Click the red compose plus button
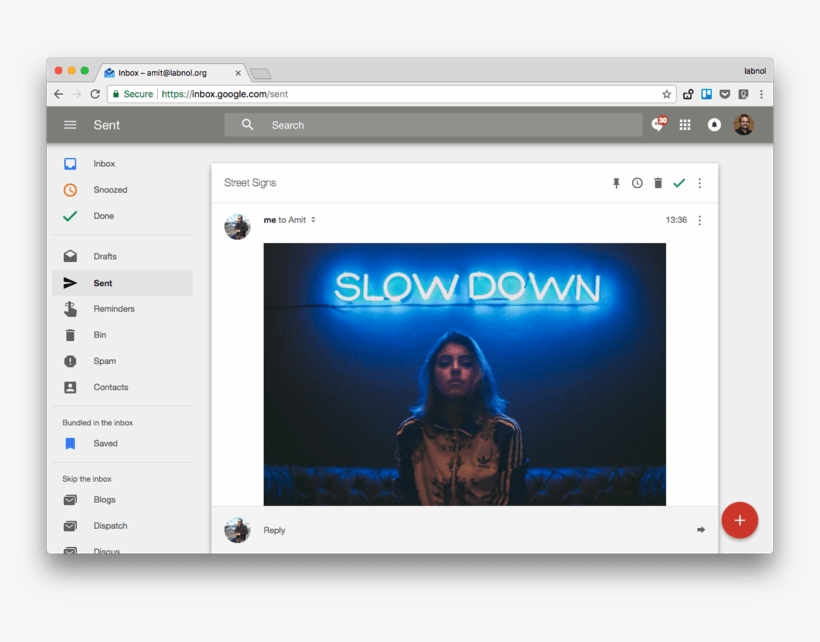820x642 pixels. point(740,520)
